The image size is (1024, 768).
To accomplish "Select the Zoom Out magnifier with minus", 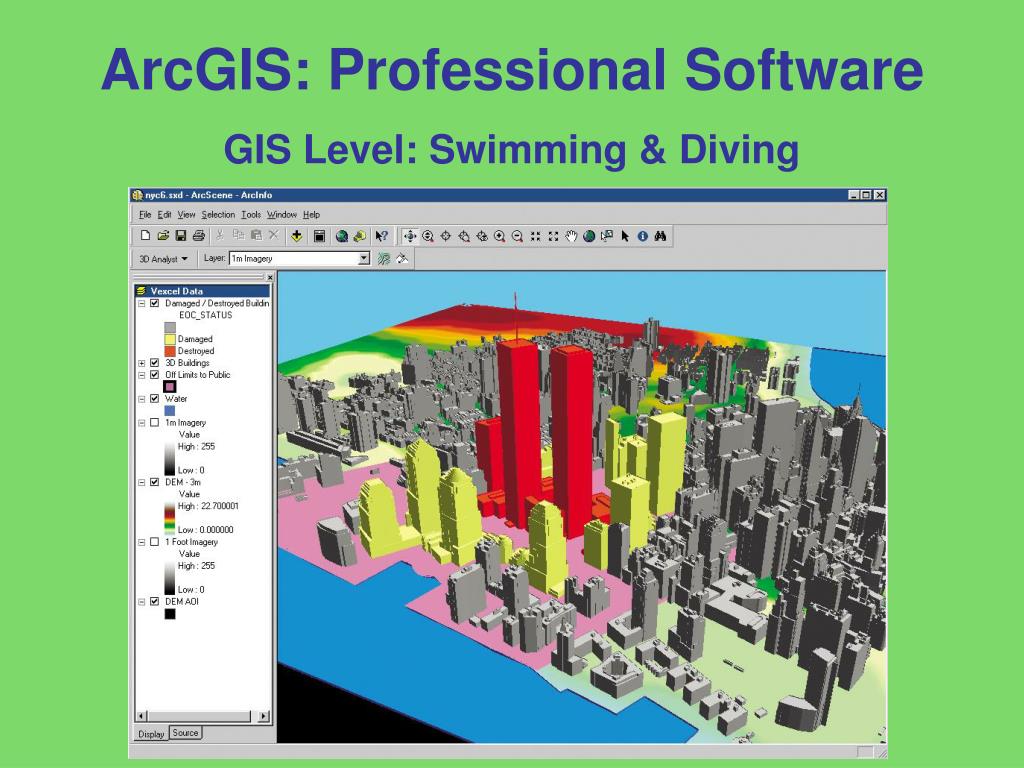I will (517, 236).
